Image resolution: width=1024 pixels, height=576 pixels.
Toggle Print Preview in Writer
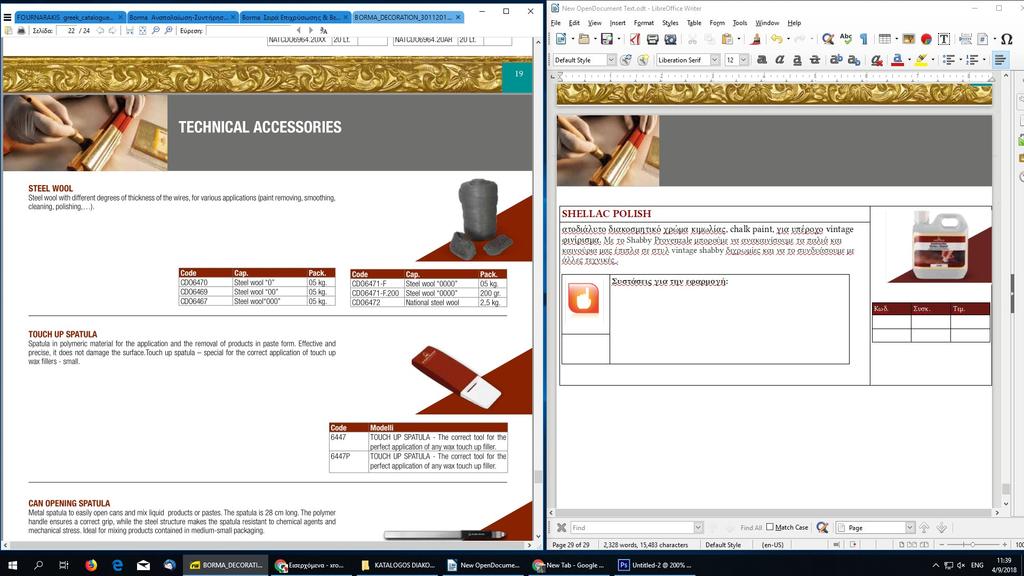point(670,39)
